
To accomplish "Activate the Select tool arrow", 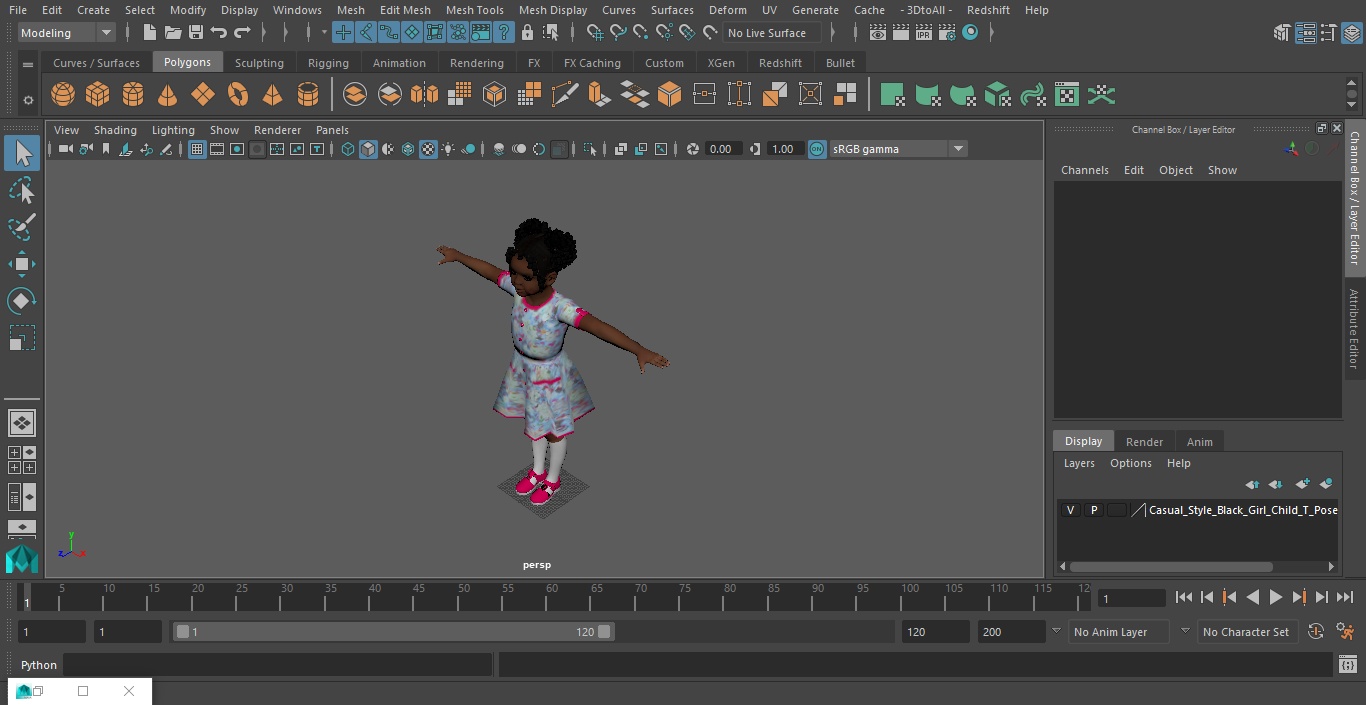I will click(x=22, y=153).
